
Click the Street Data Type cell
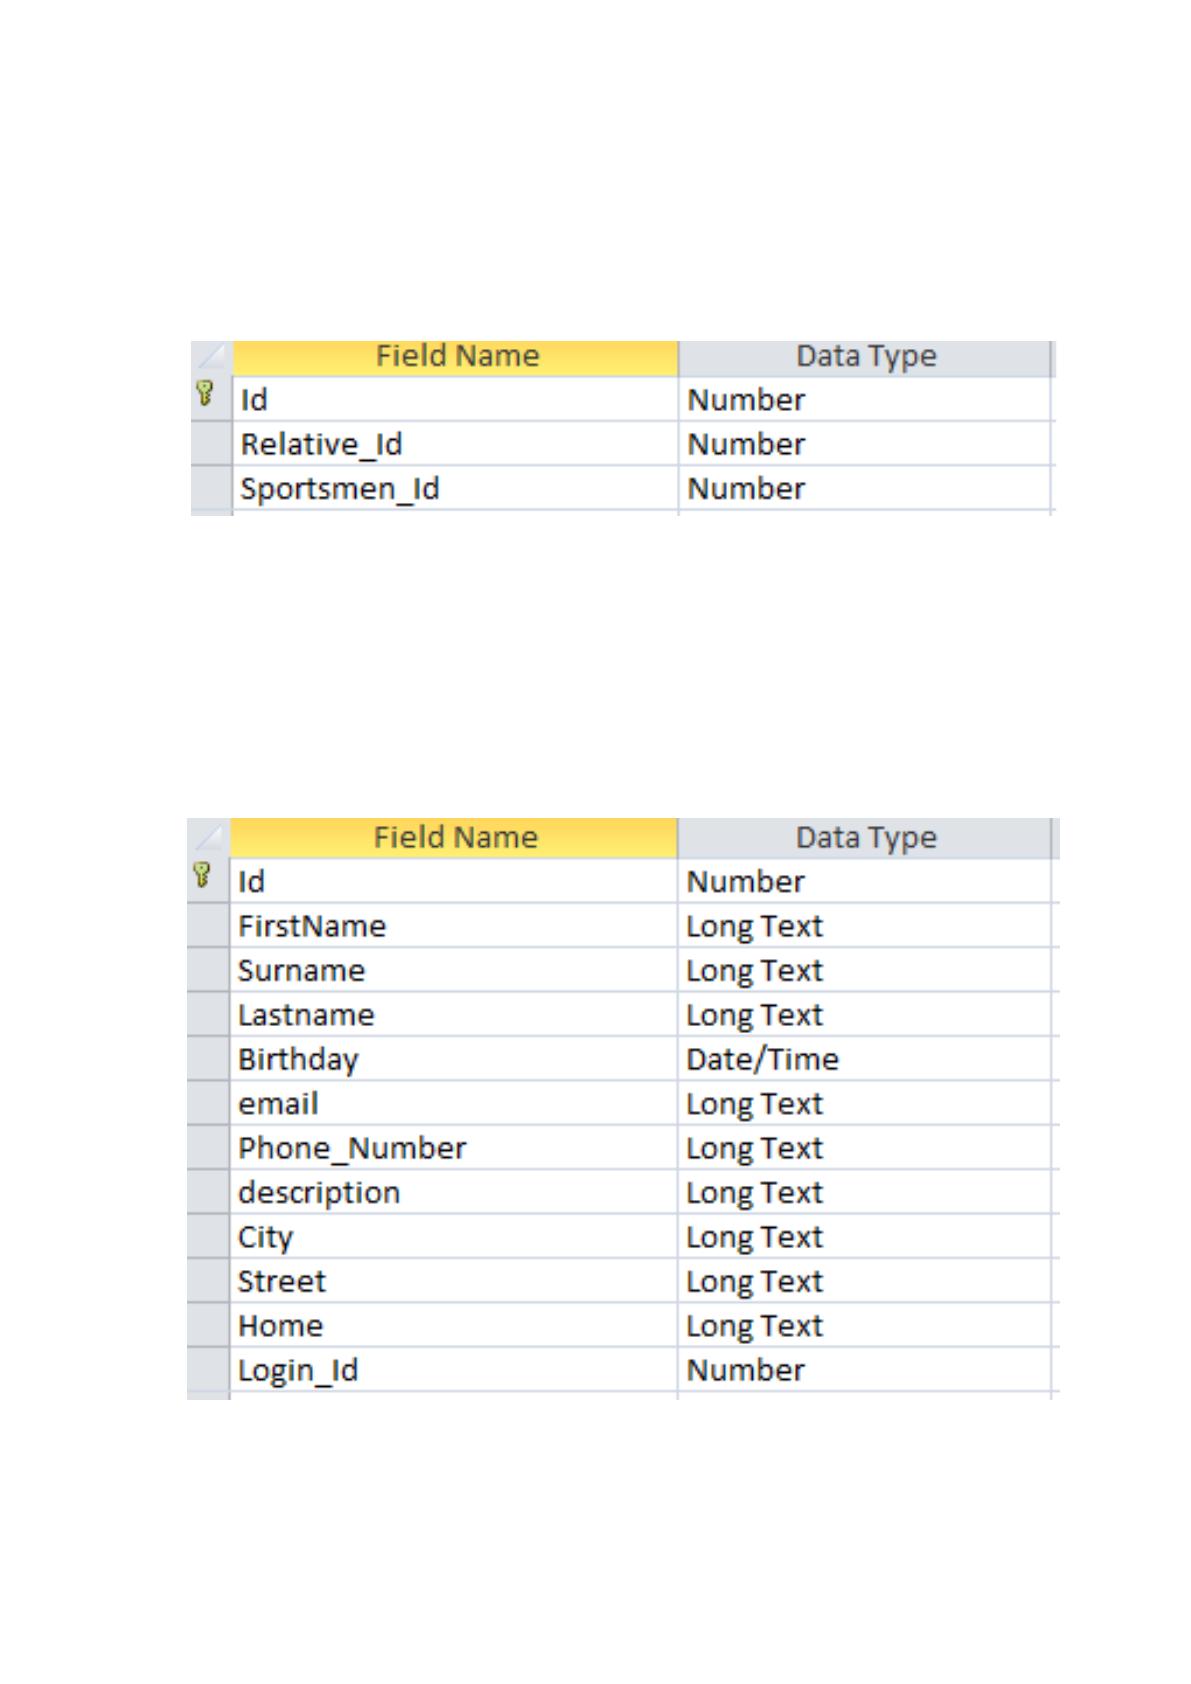tap(865, 1281)
